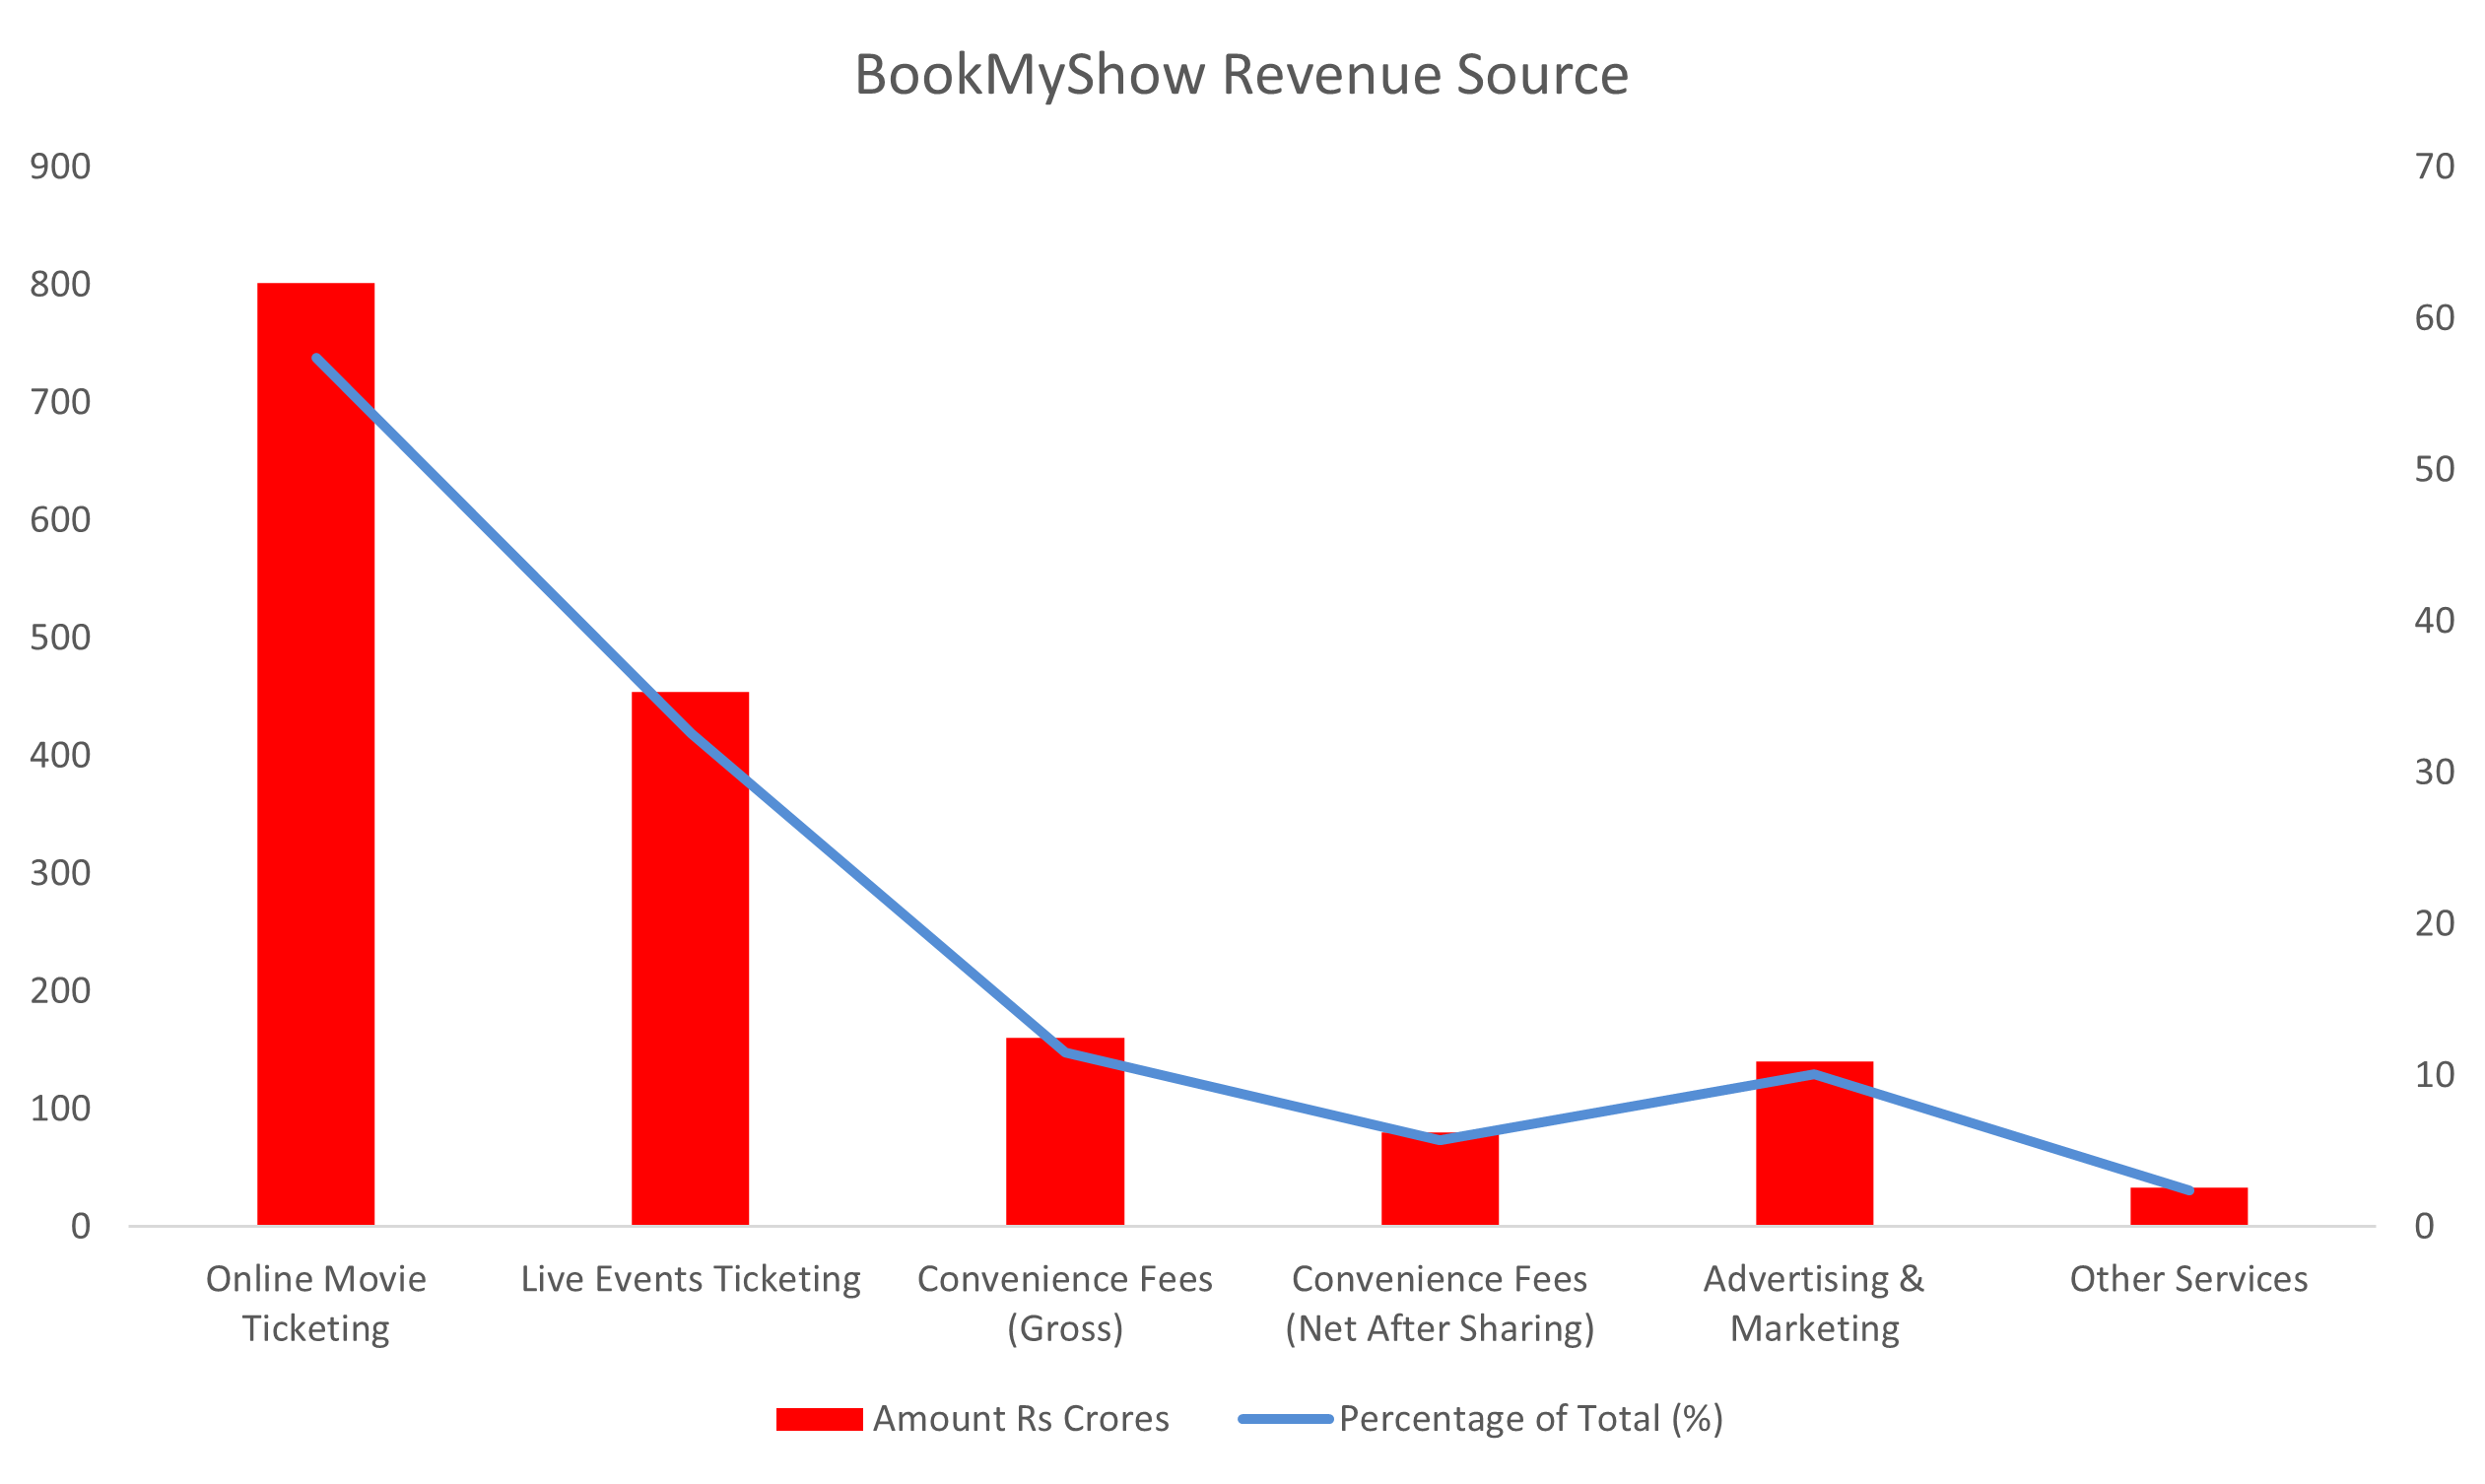Select Percentage of Total (%) legend label
The height and width of the screenshot is (1484, 2485).
tap(1530, 1419)
